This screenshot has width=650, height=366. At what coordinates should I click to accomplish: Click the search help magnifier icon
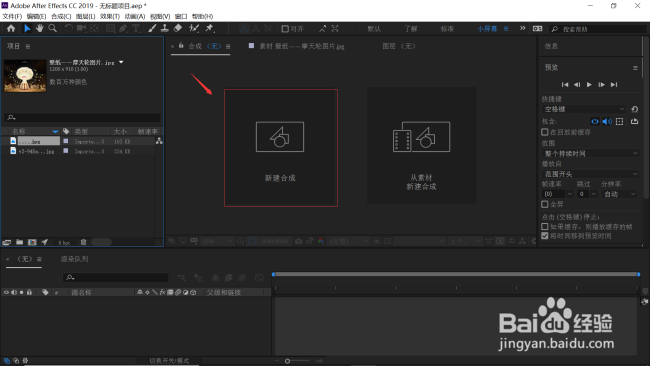(x=555, y=29)
